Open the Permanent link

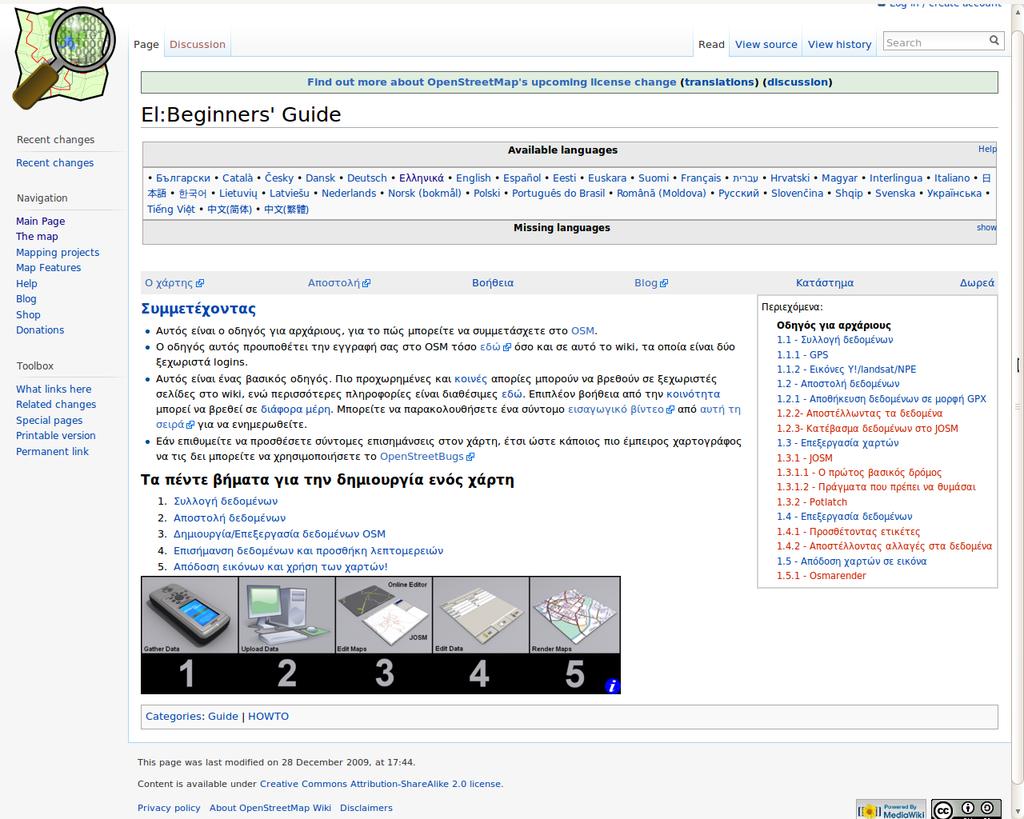click(x=52, y=451)
